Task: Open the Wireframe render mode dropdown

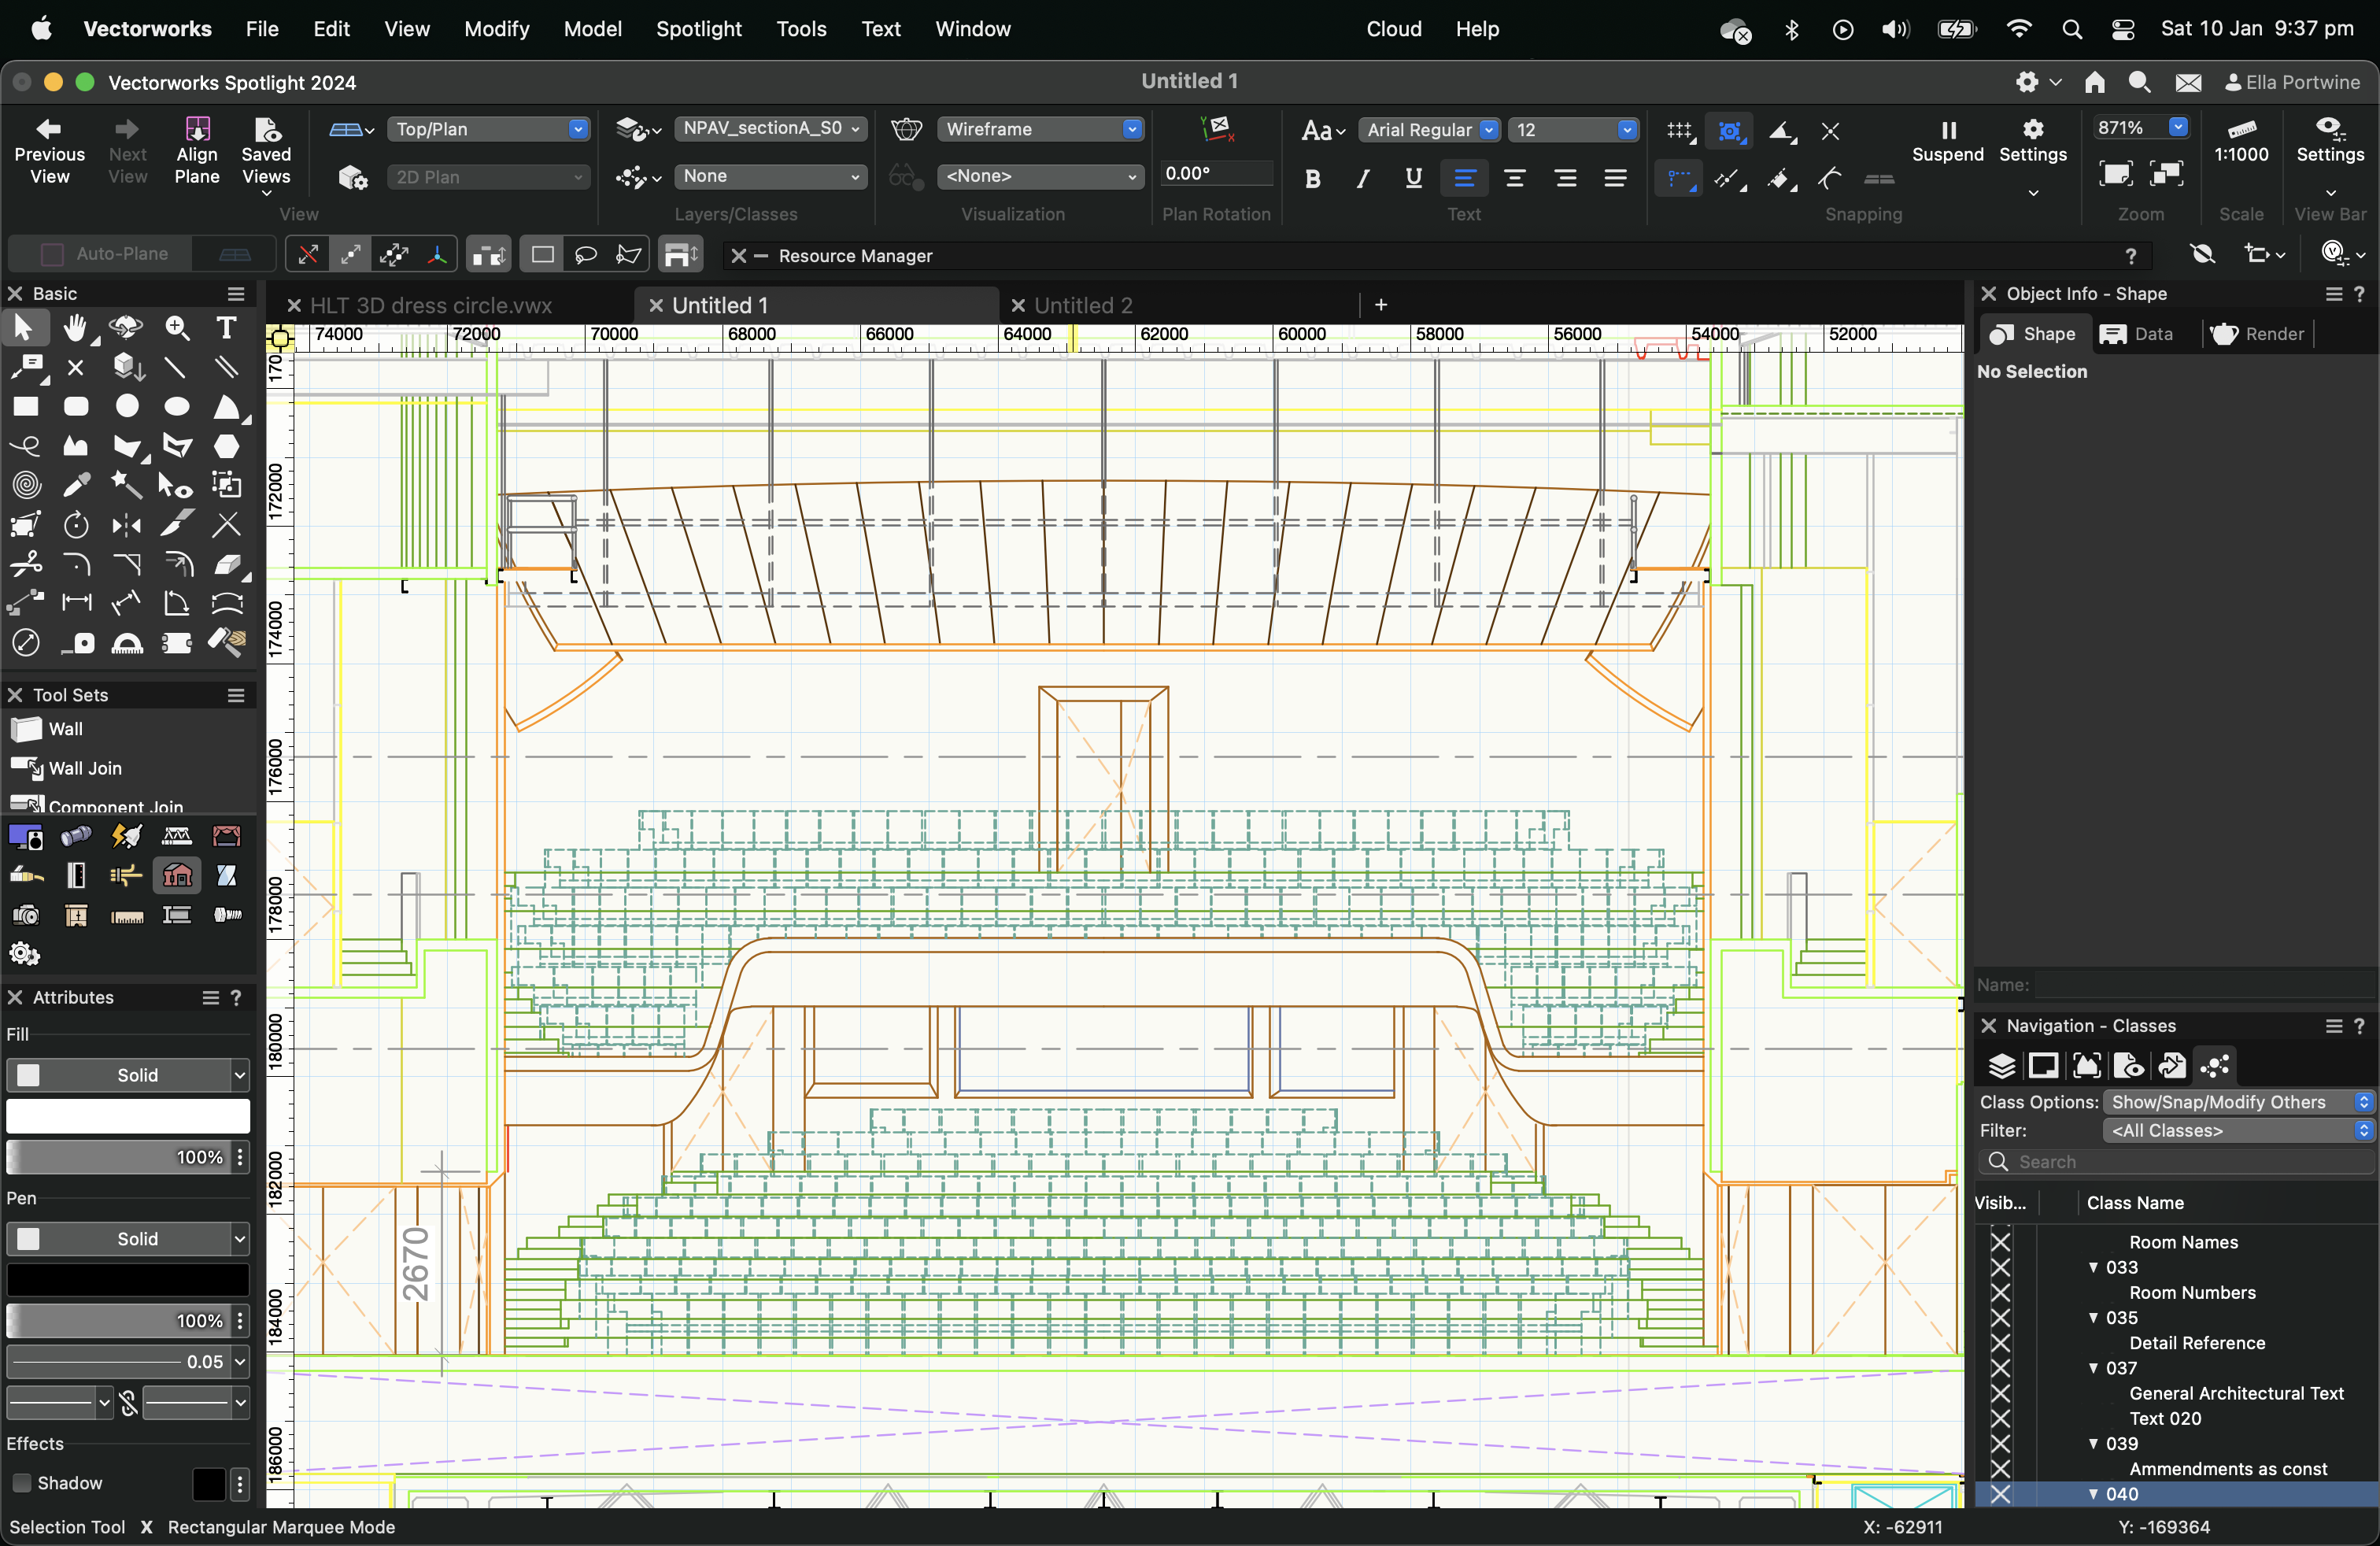Action: [x=1040, y=129]
